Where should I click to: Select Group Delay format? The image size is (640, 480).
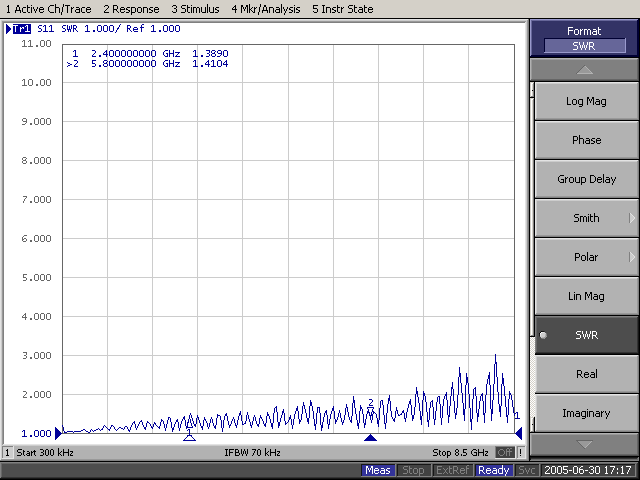[x=586, y=179]
